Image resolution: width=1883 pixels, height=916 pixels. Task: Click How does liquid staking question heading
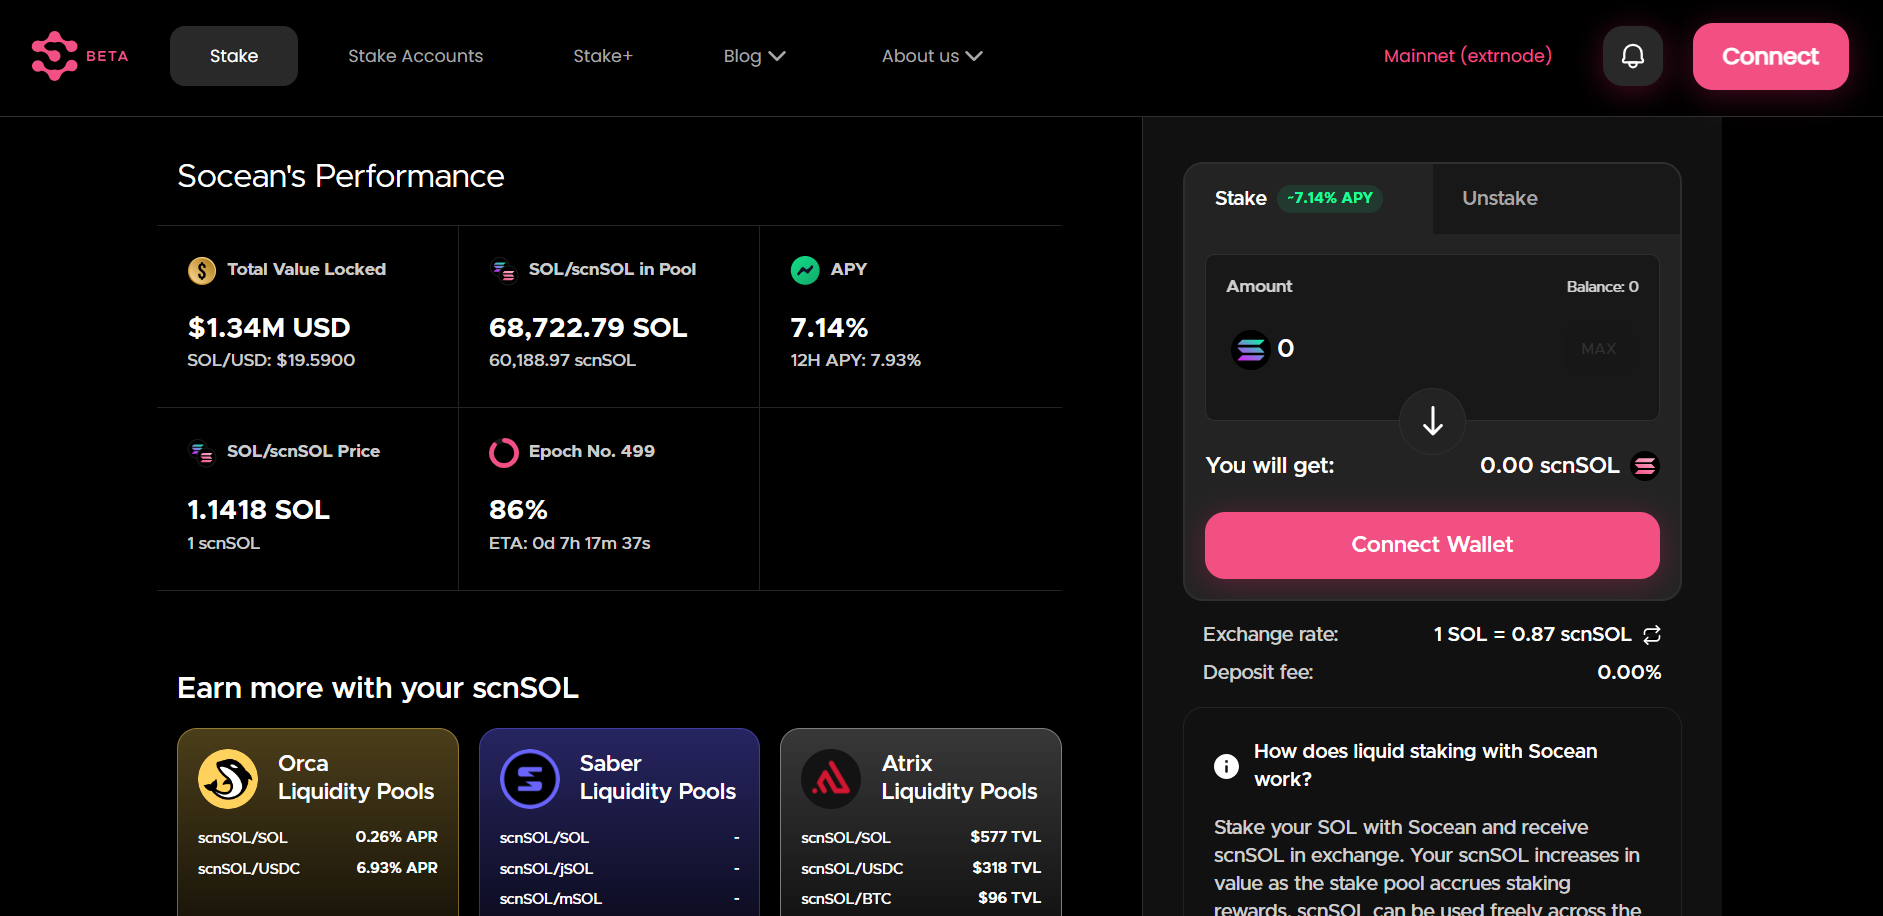[x=1425, y=765]
